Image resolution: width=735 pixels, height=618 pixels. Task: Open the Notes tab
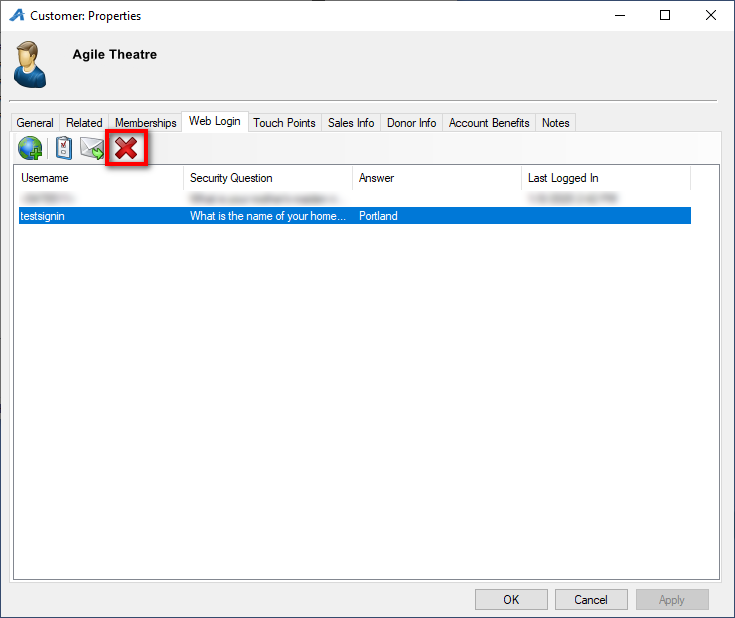(555, 123)
